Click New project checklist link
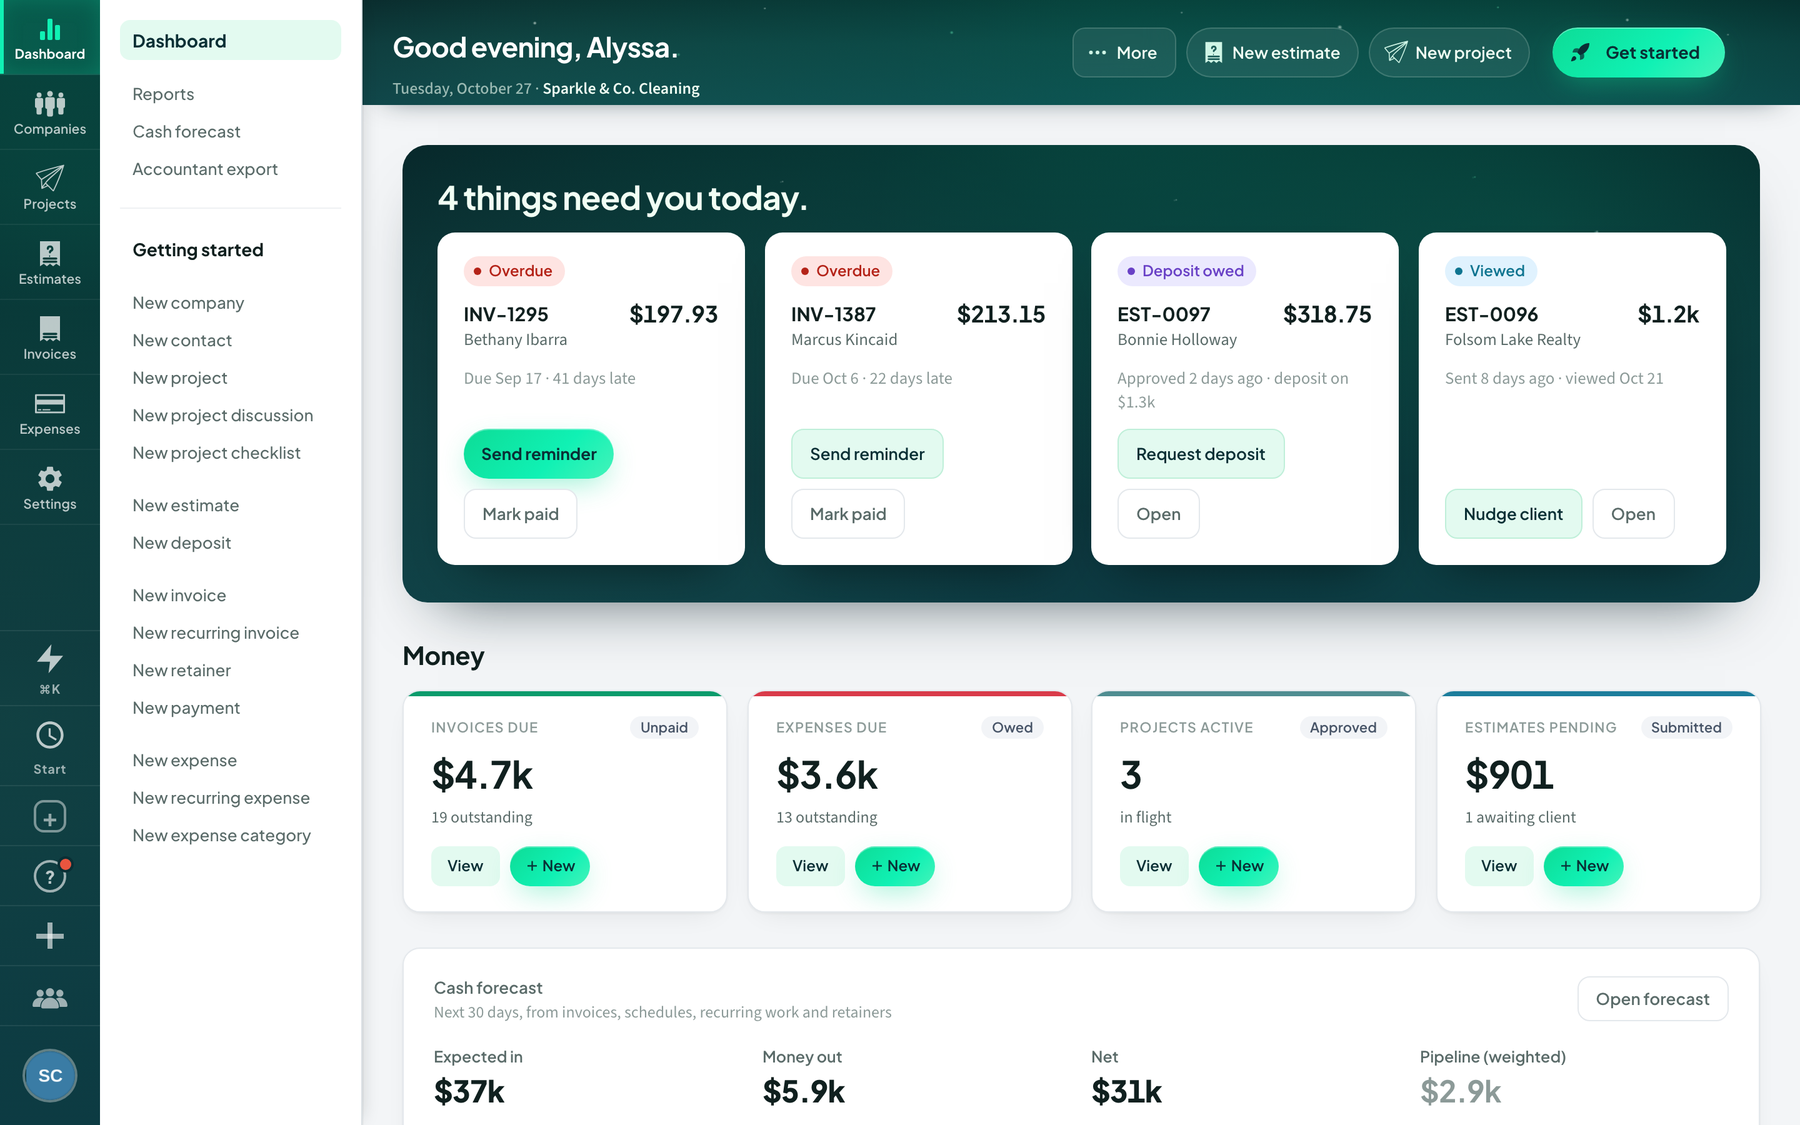This screenshot has width=1800, height=1125. (x=217, y=453)
